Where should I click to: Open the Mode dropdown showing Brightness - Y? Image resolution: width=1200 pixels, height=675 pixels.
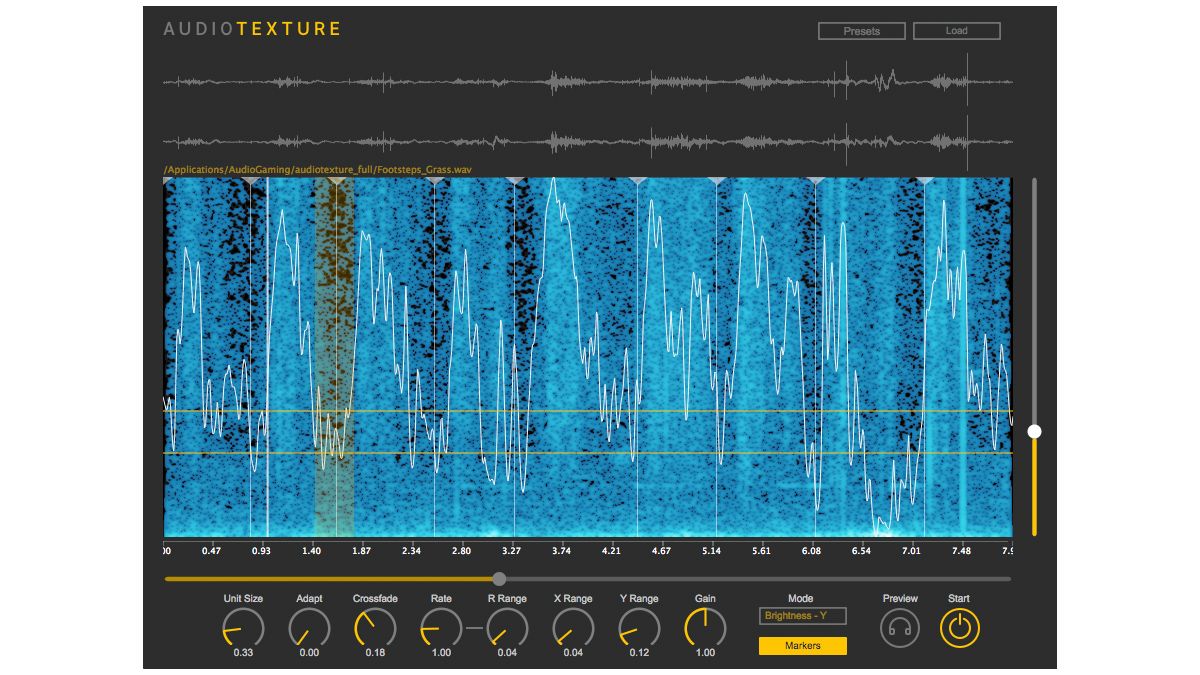tap(801, 616)
